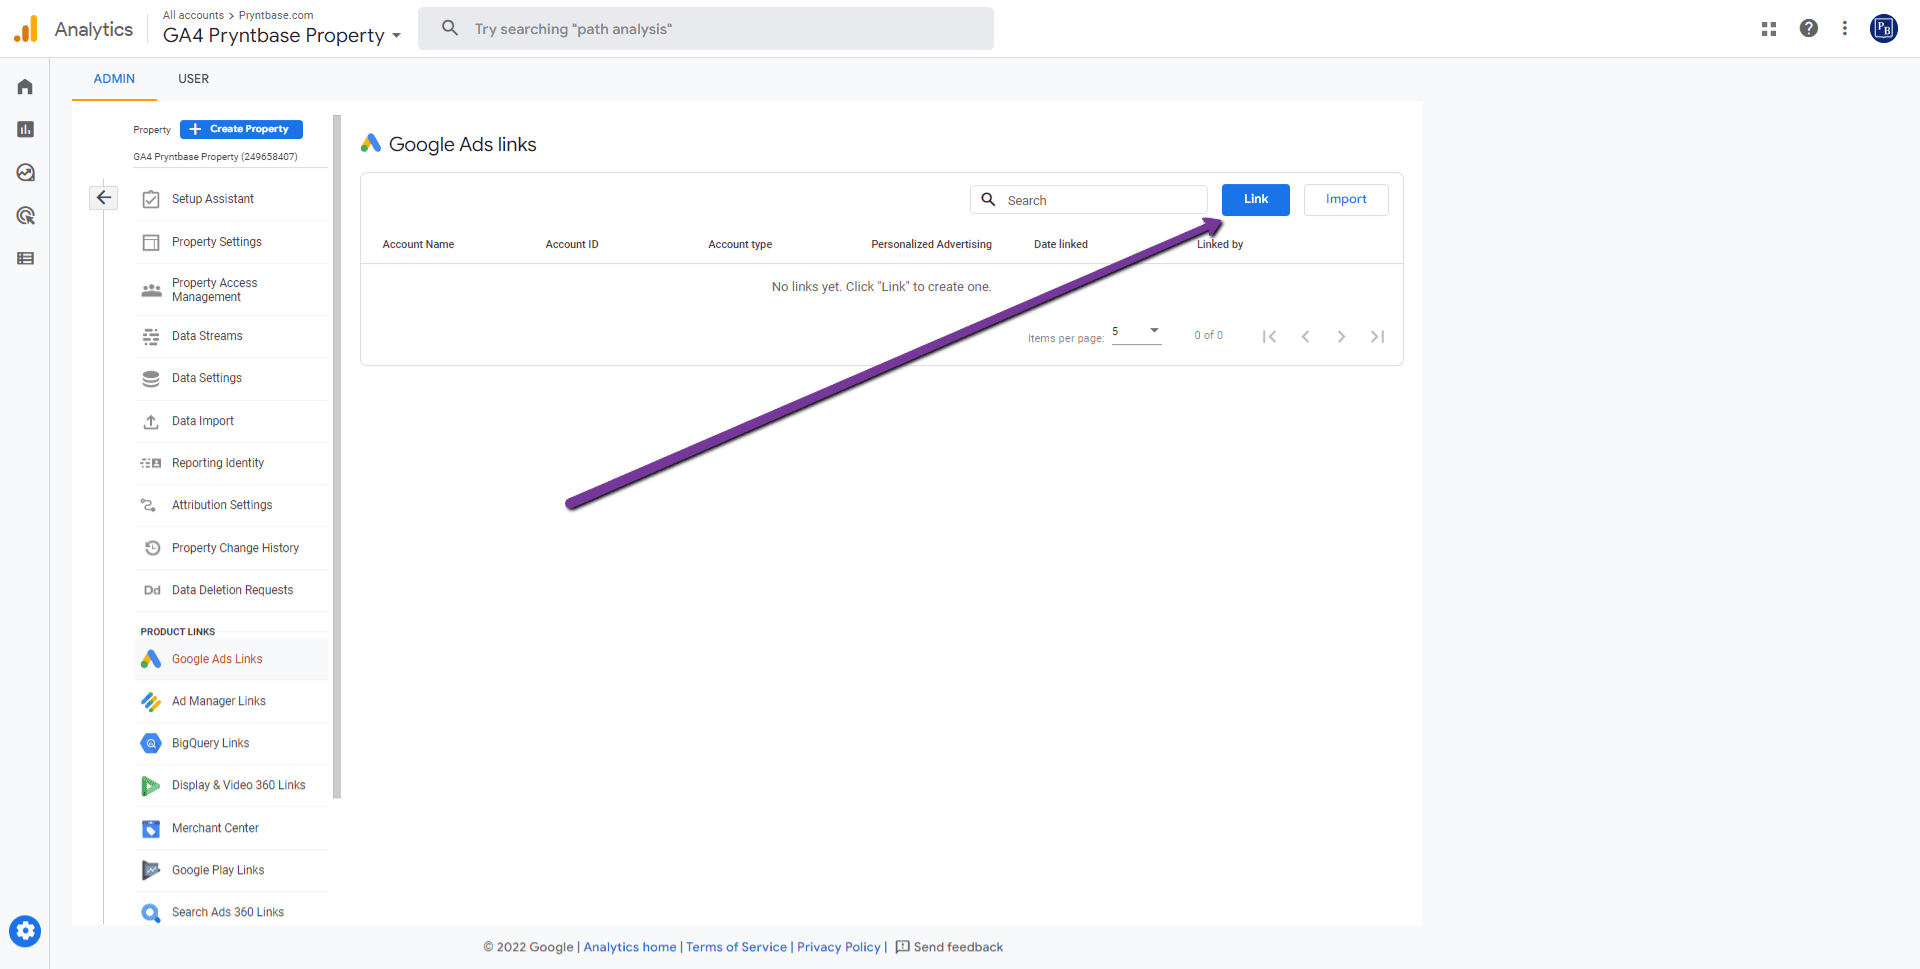Open the Terms of Service link

point(736,947)
